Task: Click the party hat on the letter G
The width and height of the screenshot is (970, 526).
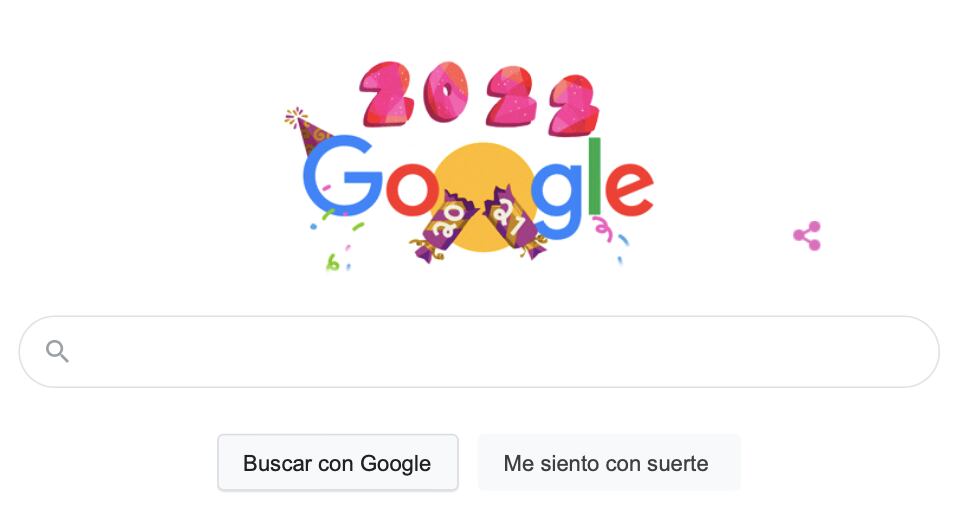Action: tap(307, 131)
